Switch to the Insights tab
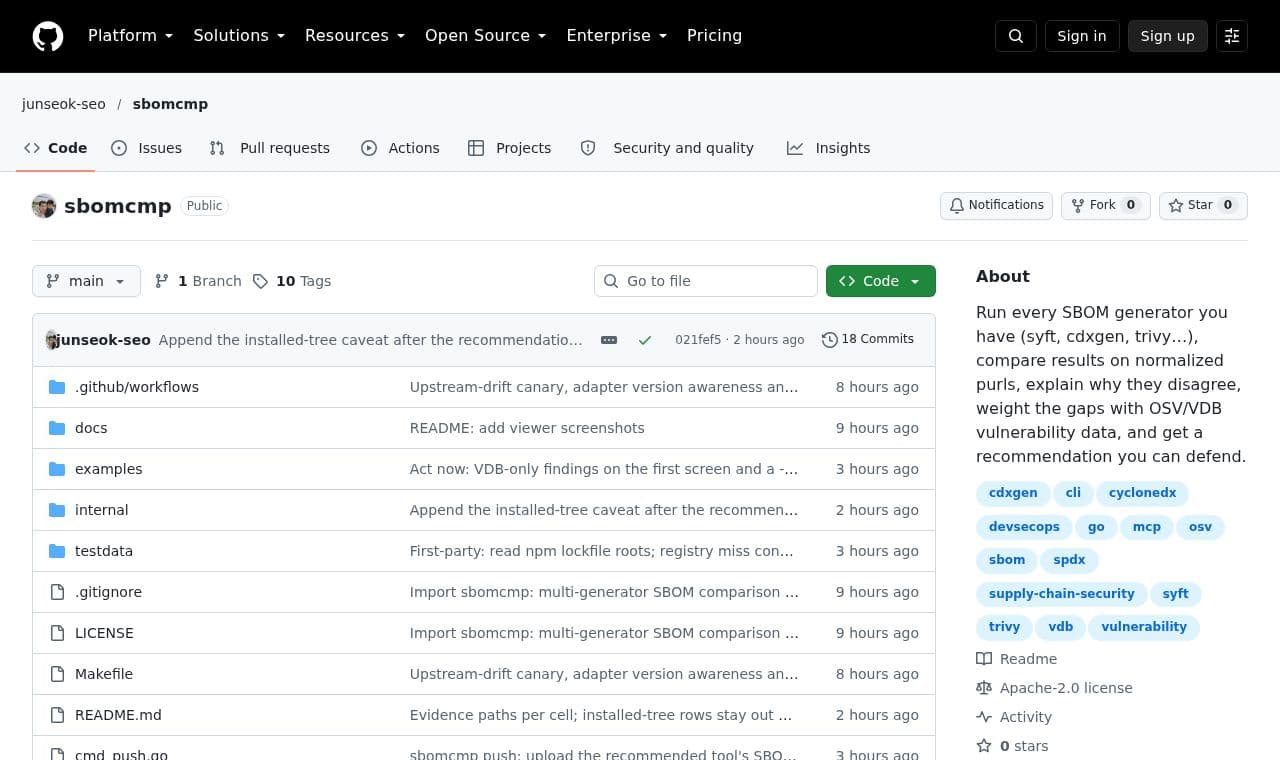The image size is (1280, 760). (x=828, y=148)
